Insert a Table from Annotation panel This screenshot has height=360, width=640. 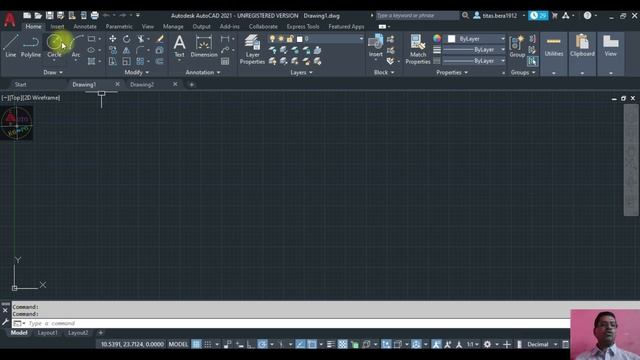(x=225, y=61)
